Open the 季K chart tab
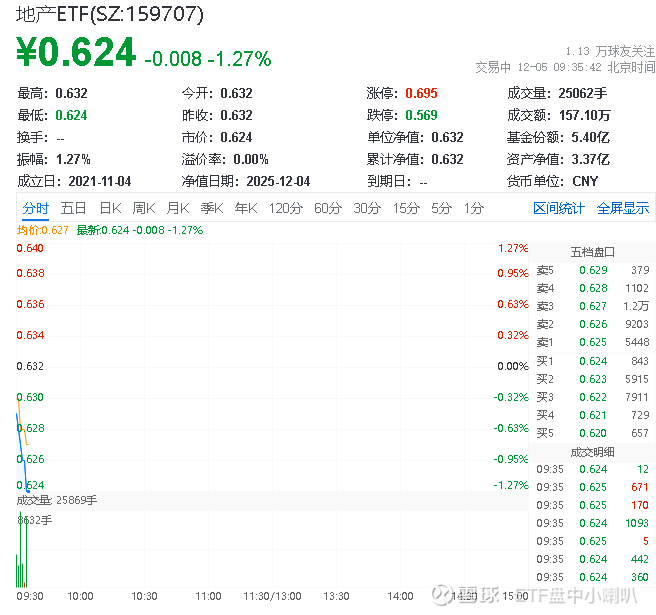The image size is (656, 615). point(211,208)
